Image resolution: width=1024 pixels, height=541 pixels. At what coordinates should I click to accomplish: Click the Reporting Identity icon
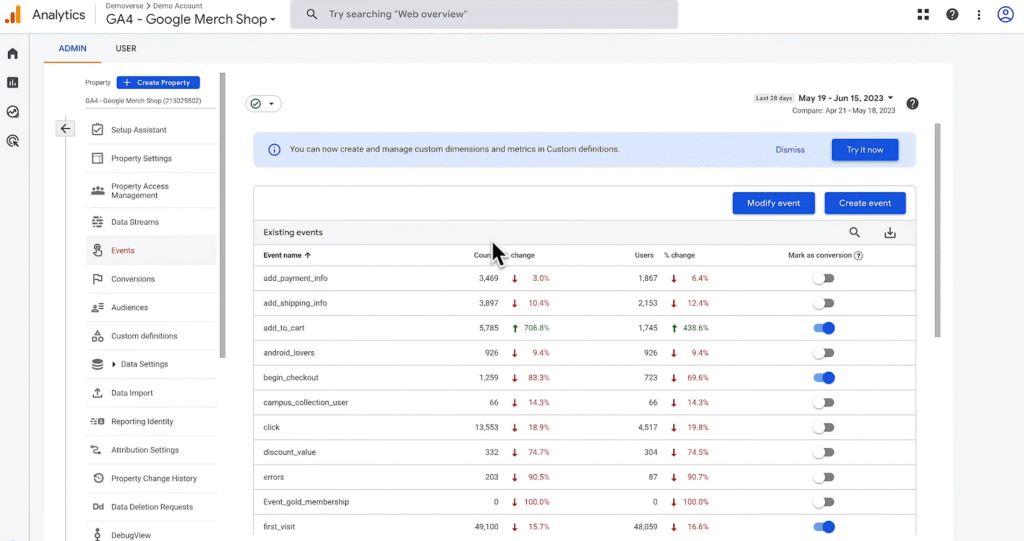pos(97,421)
